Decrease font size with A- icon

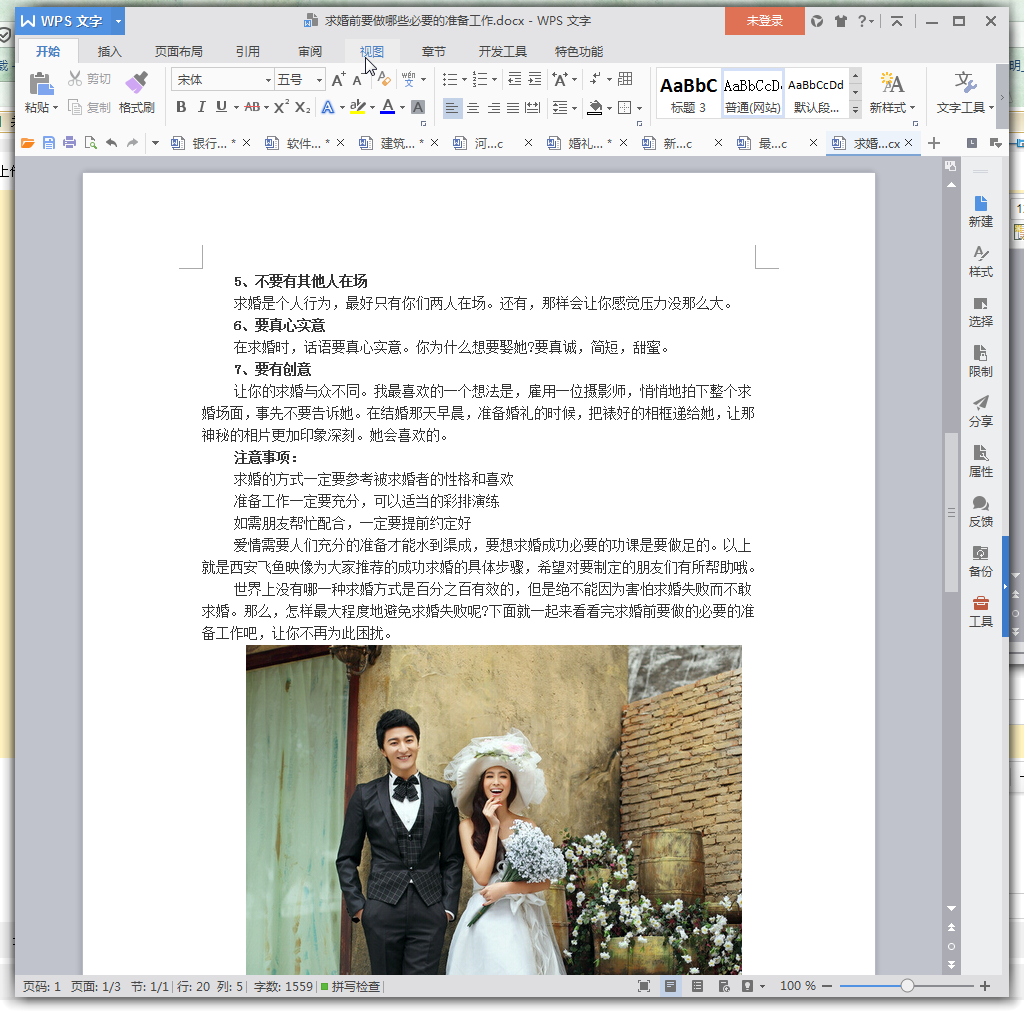pos(358,80)
